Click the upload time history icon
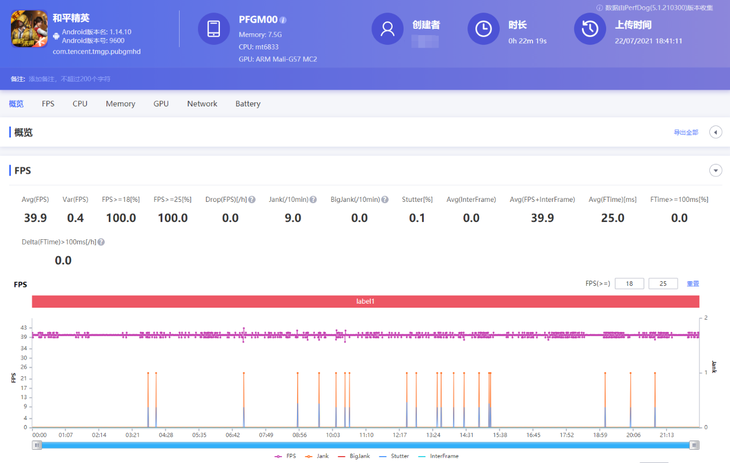 coord(590,29)
